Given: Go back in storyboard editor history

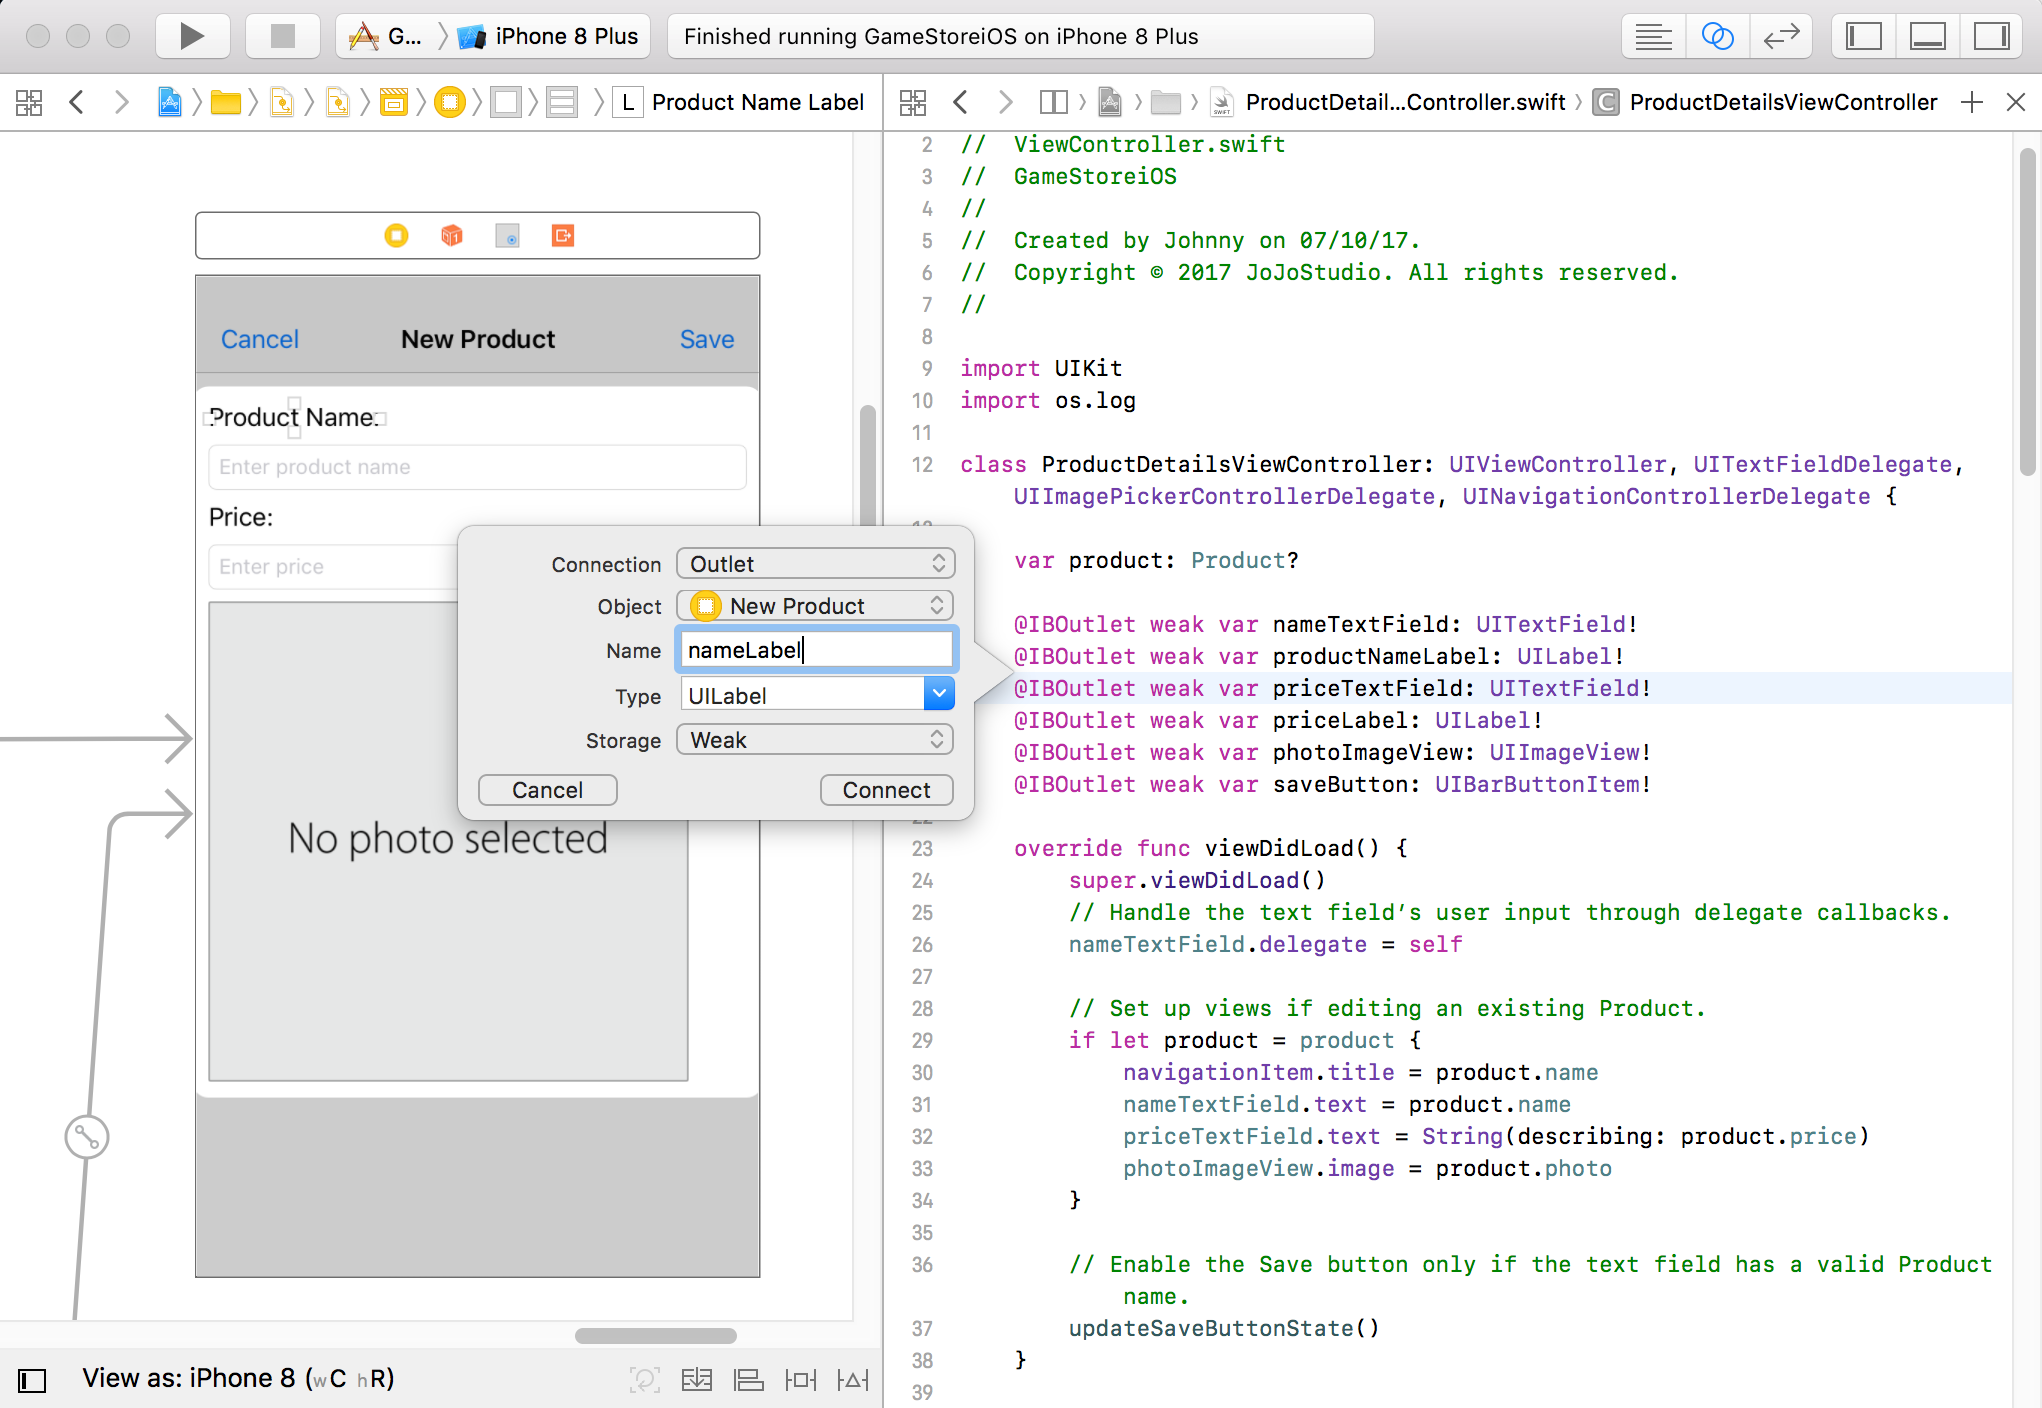Looking at the screenshot, I should click(76, 102).
